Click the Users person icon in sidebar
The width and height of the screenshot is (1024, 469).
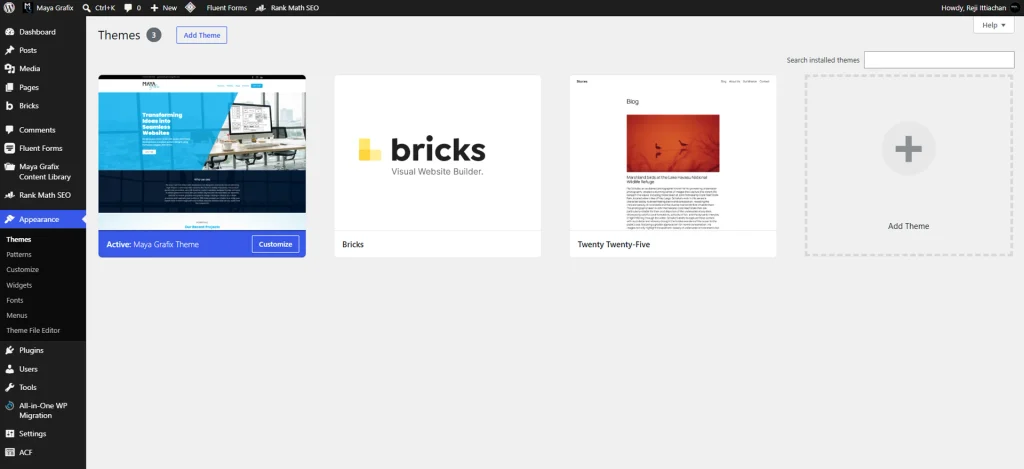pyautogui.click(x=10, y=369)
